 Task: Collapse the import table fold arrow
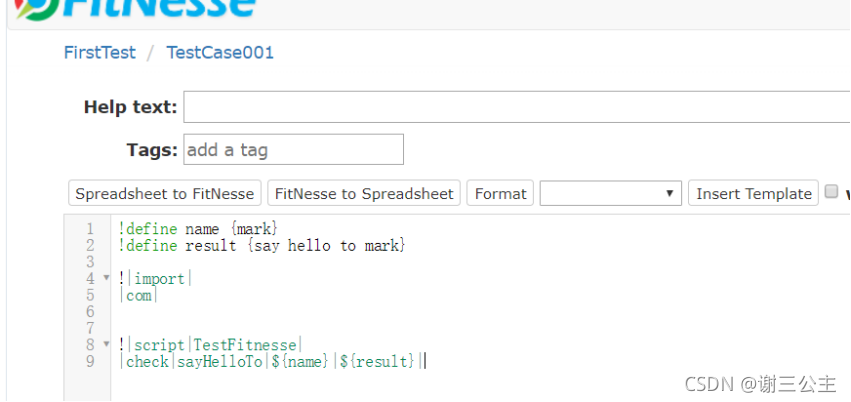click(106, 278)
